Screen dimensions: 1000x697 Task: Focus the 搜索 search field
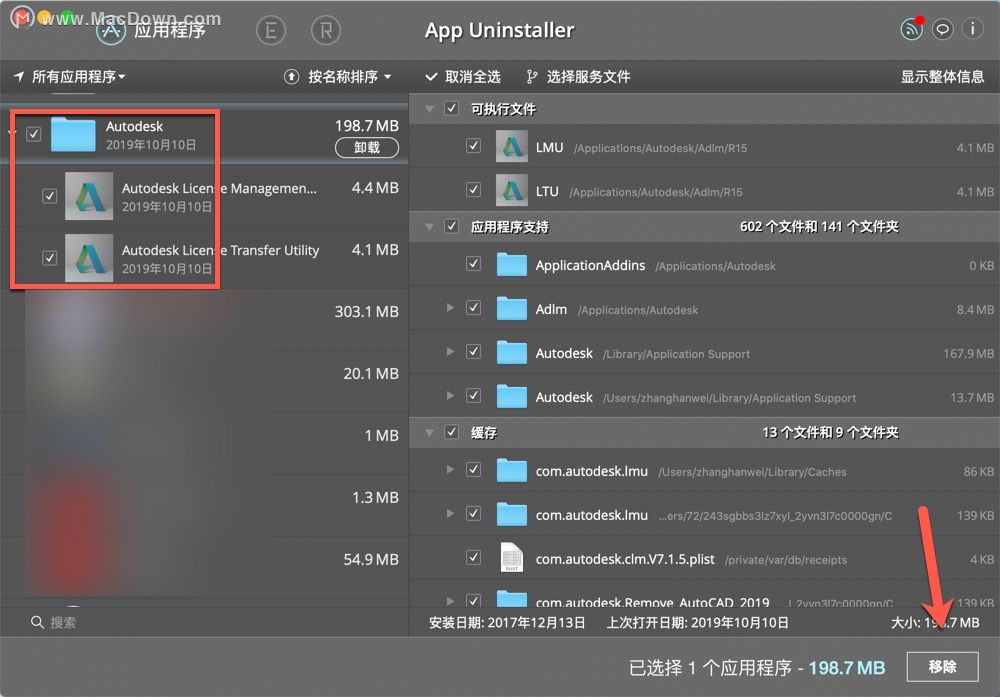click(x=204, y=622)
